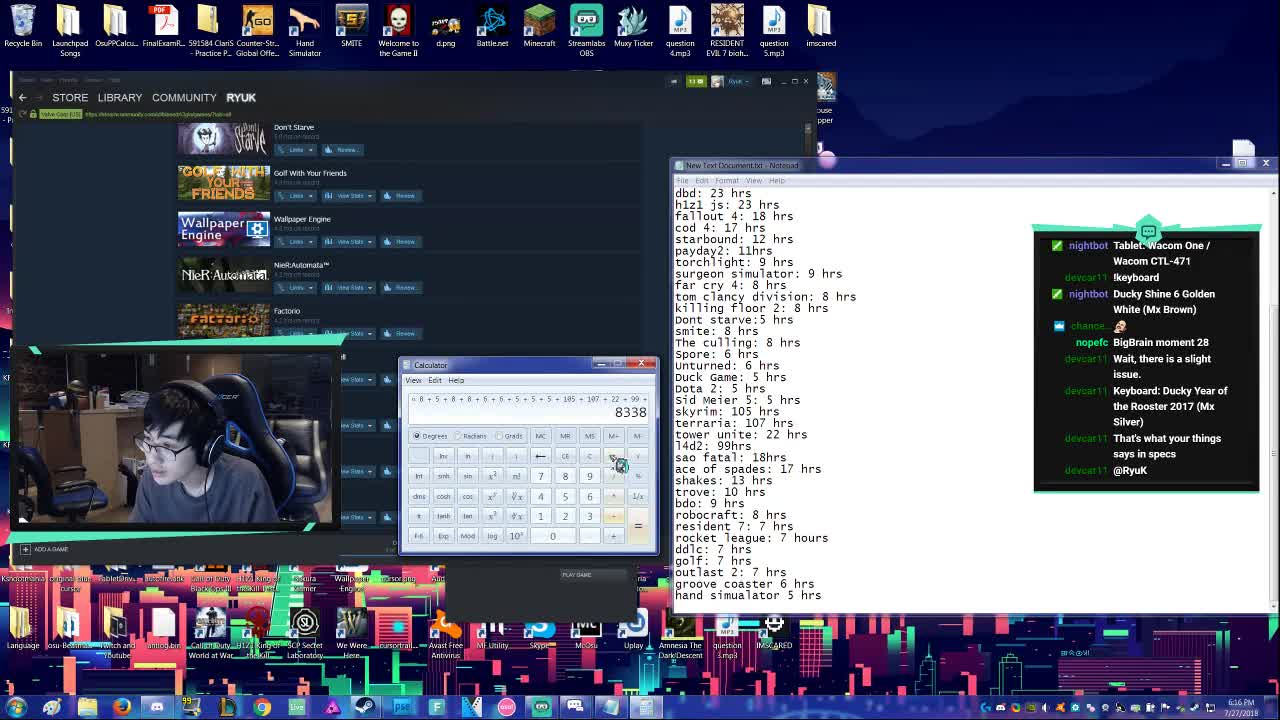The width and height of the screenshot is (1280, 720).
Task: Expand View Stats dropdown for Wallpaper Engine
Action: click(350, 242)
